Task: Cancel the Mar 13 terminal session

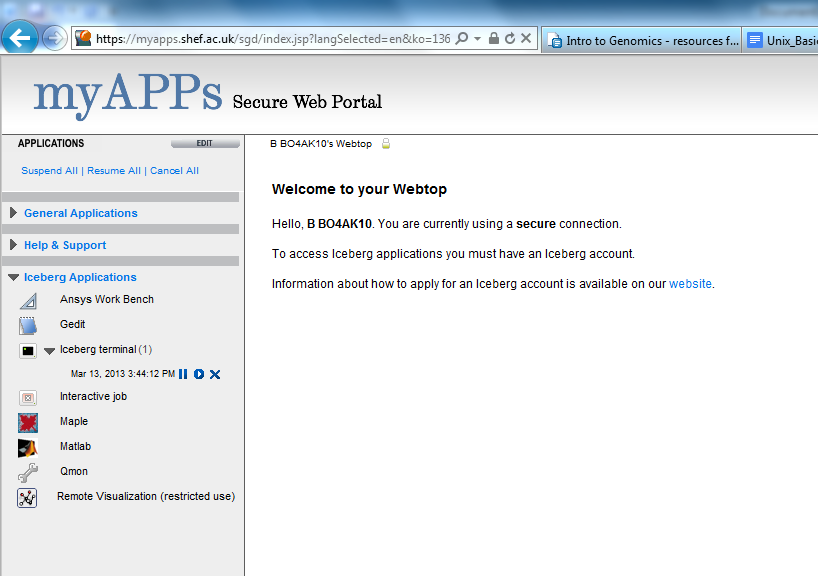Action: (x=215, y=374)
